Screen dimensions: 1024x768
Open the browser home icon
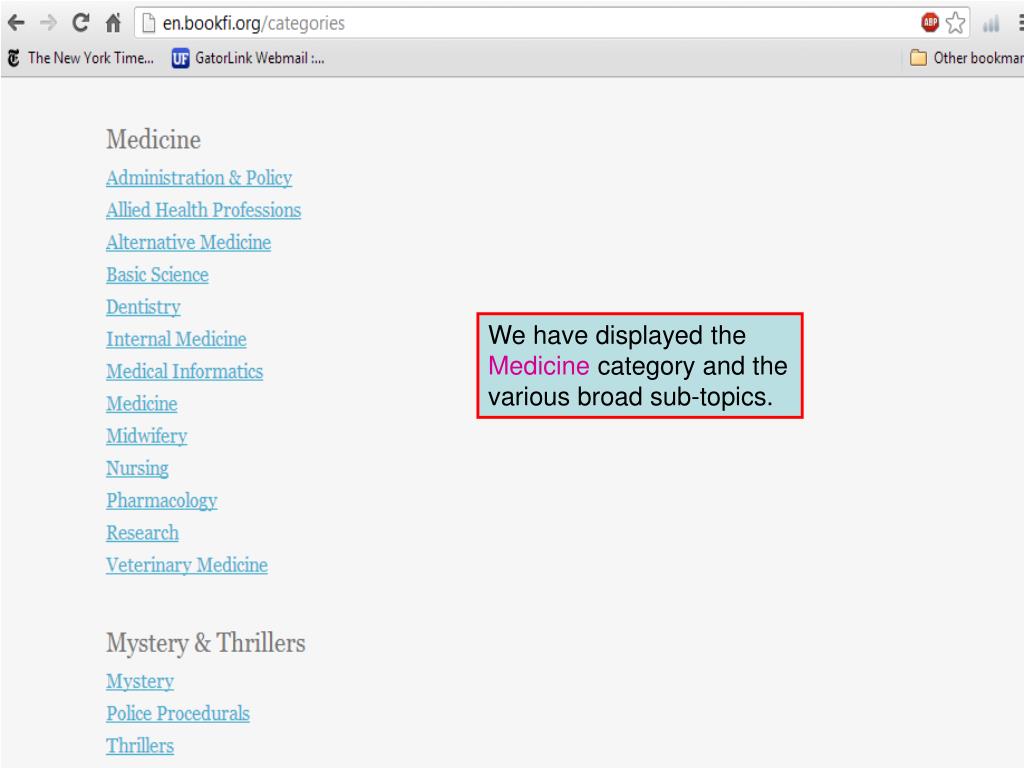pos(113,23)
